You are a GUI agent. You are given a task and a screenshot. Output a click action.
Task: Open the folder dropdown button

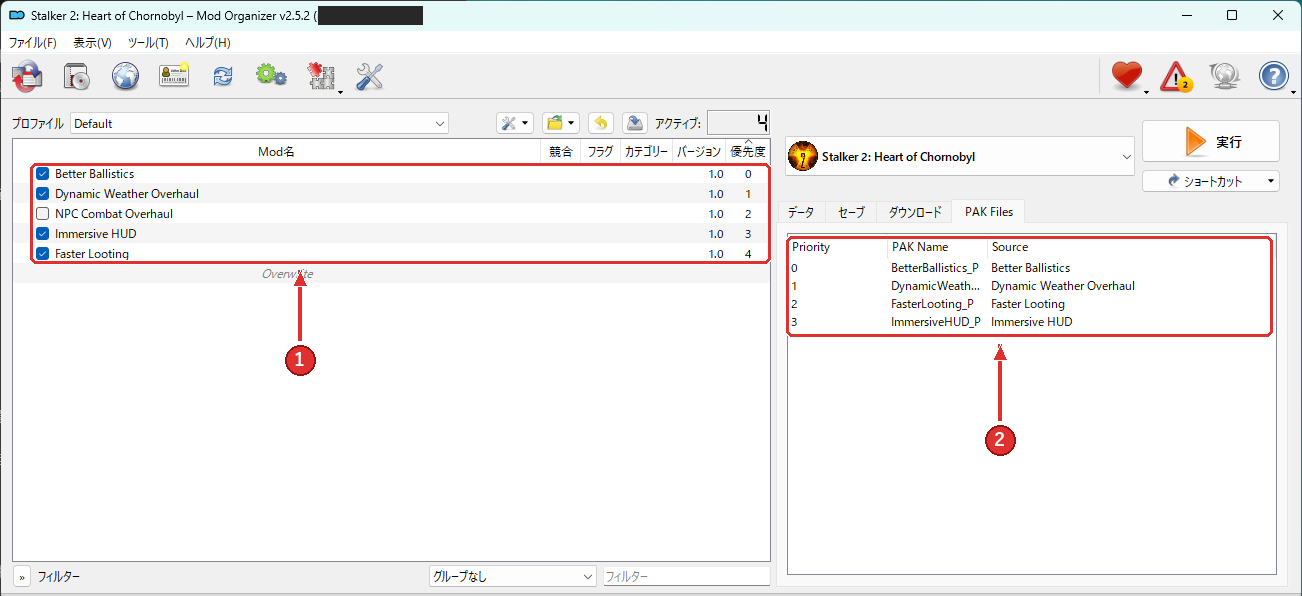(560, 123)
